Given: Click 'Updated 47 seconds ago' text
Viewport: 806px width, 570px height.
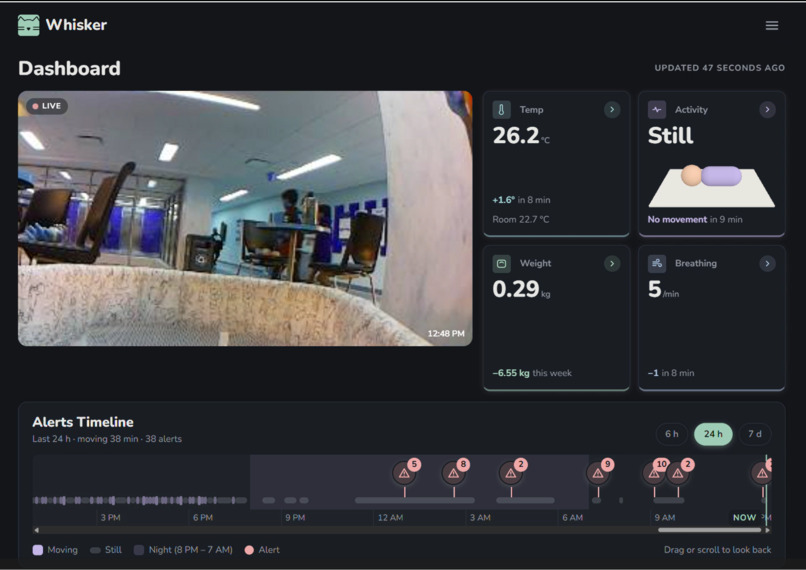Looking at the screenshot, I should (719, 68).
